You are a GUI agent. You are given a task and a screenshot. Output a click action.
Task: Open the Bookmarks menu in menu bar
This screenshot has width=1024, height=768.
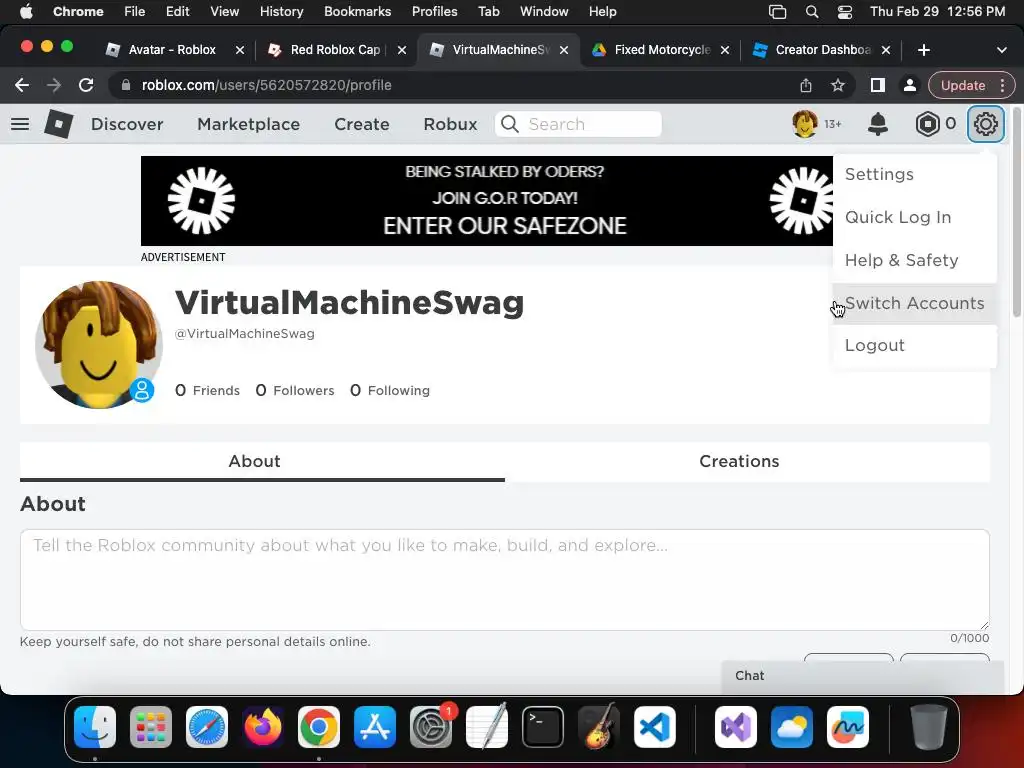[358, 12]
